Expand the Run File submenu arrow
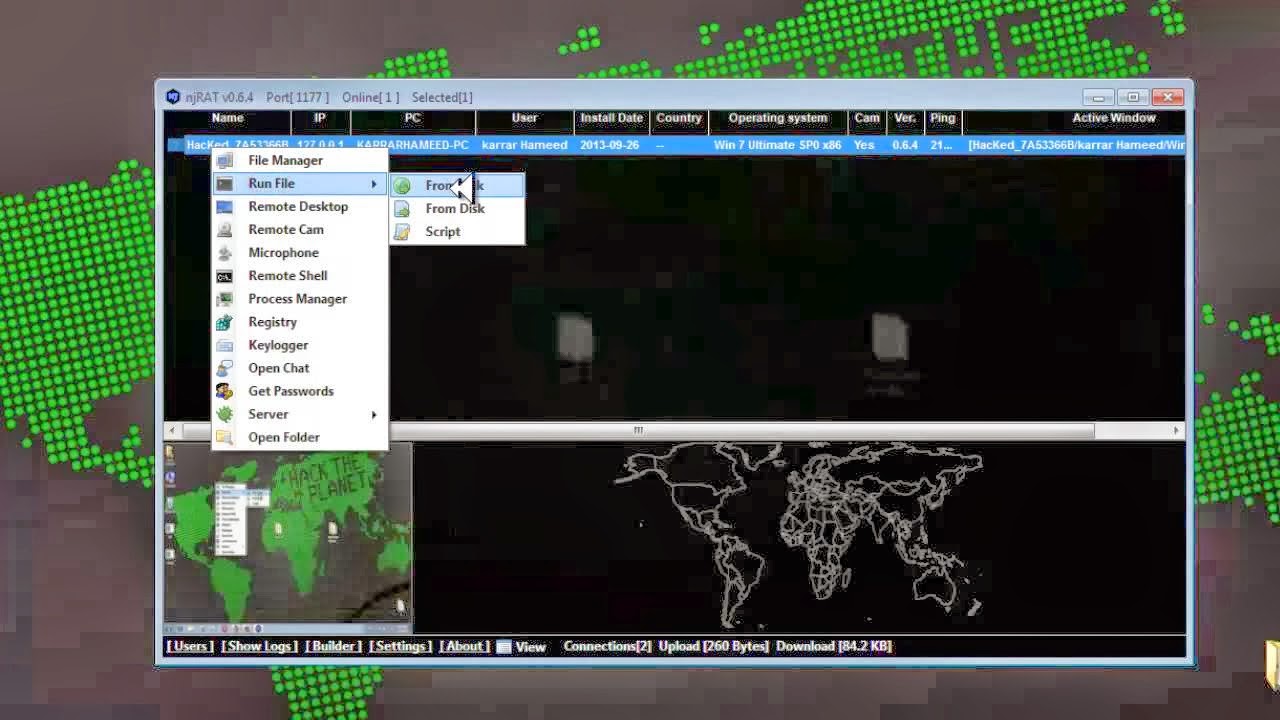The width and height of the screenshot is (1280, 720). (375, 184)
